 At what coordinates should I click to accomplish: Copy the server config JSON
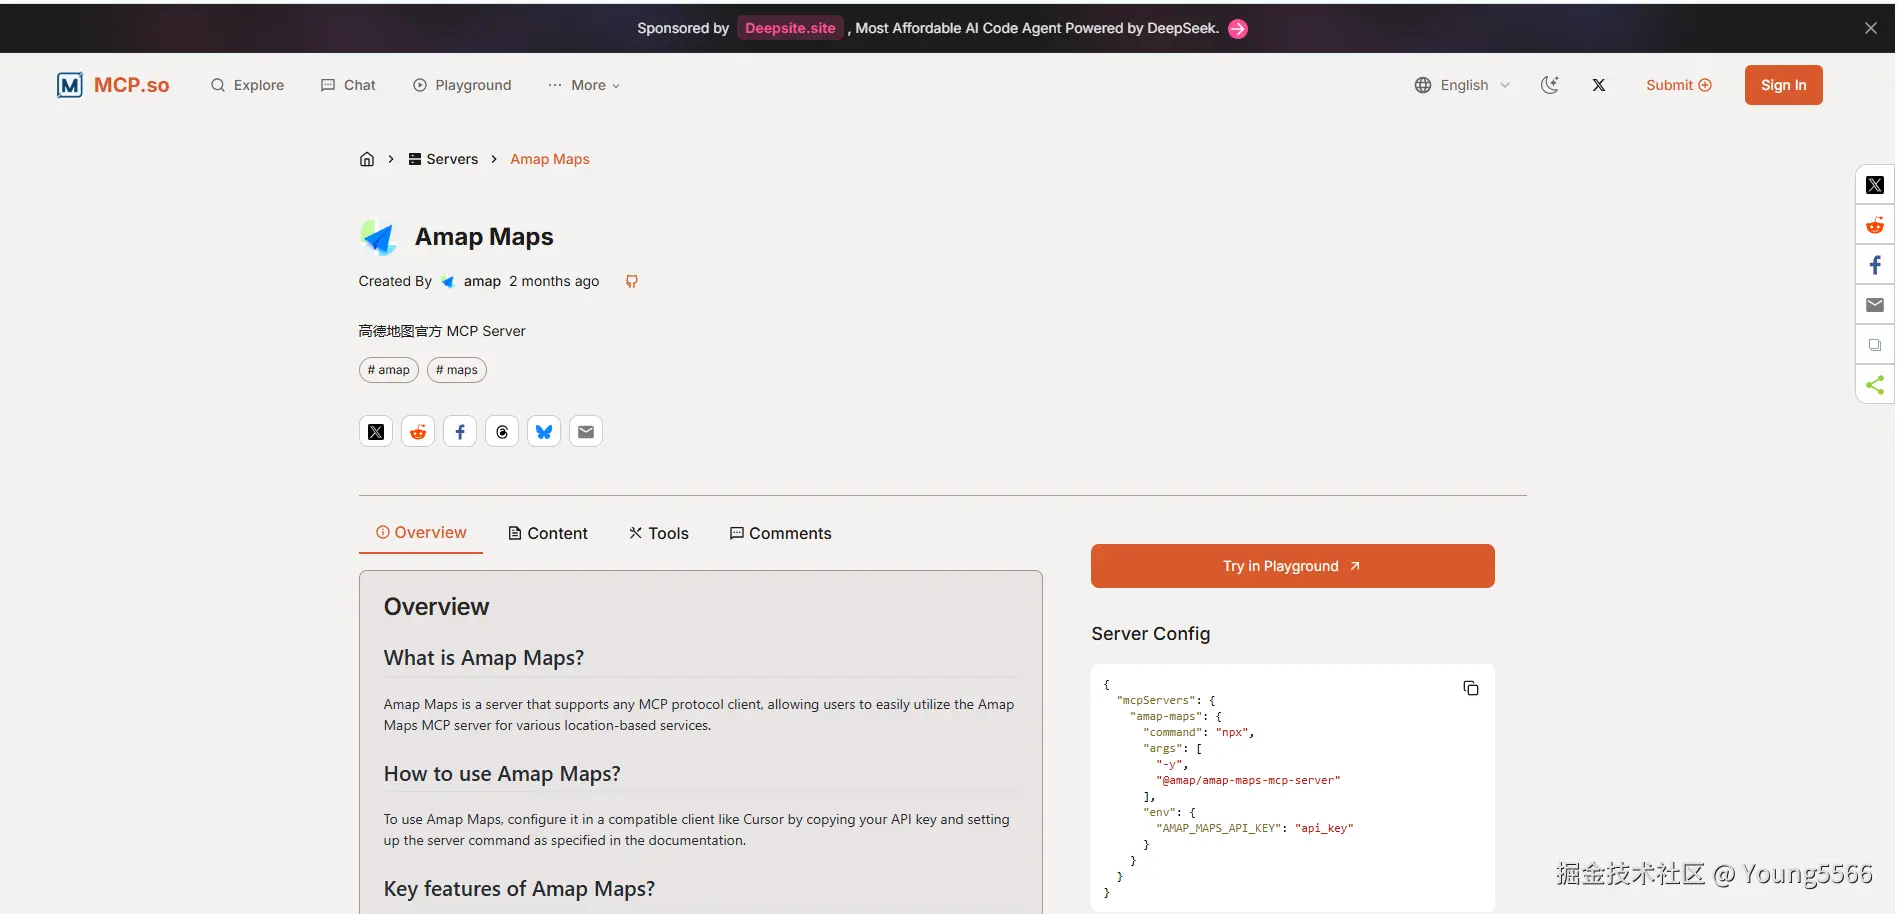[1471, 688]
